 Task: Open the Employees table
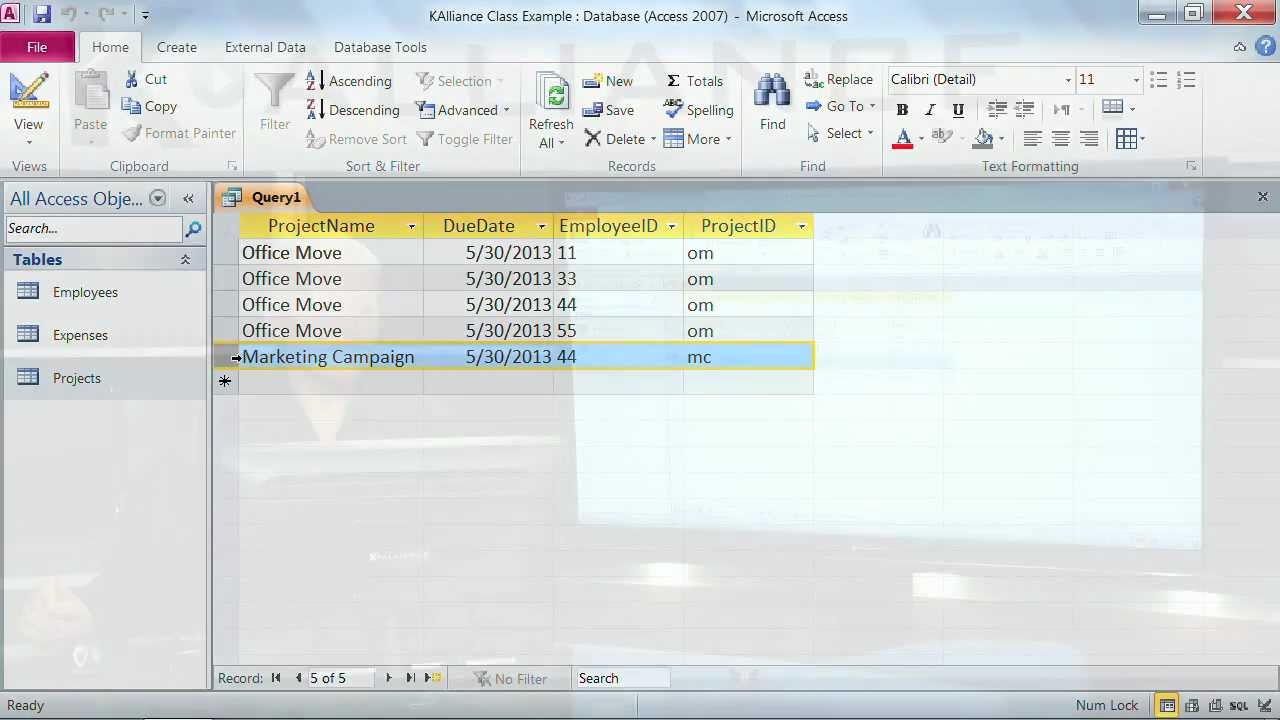(x=85, y=292)
